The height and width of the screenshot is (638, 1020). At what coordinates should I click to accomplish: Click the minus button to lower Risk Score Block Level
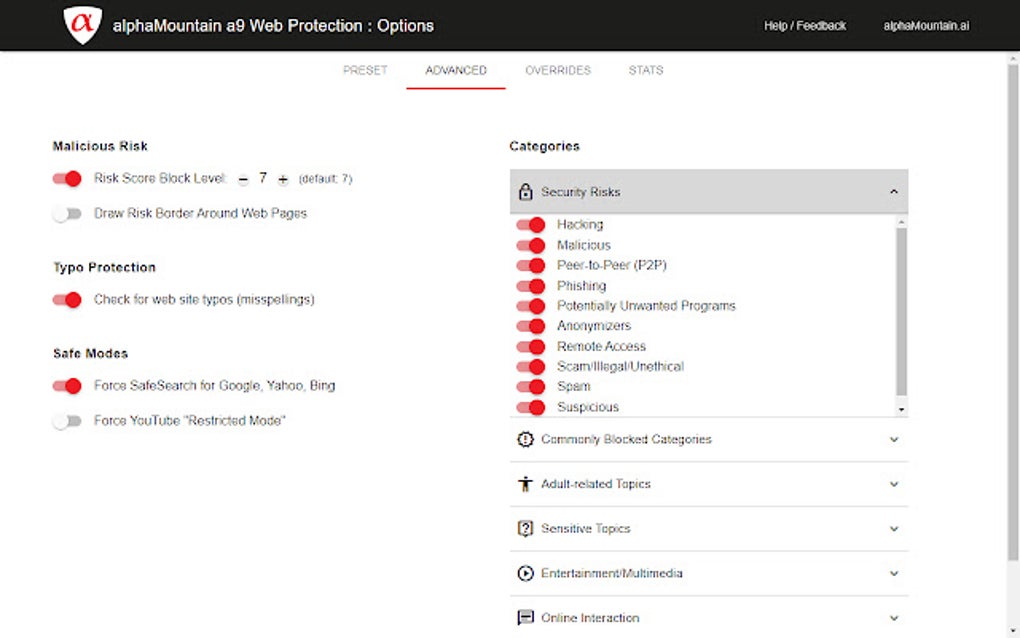tap(243, 178)
